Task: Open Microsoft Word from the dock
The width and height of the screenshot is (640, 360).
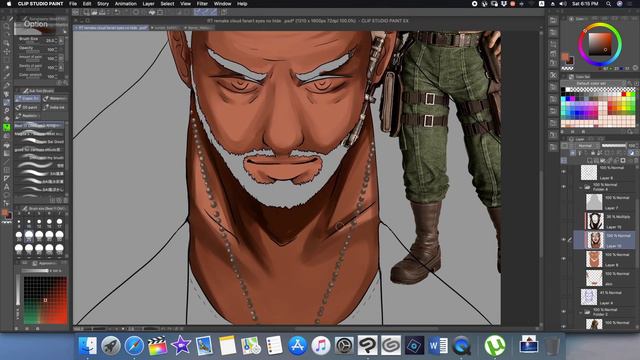Action: click(438, 345)
